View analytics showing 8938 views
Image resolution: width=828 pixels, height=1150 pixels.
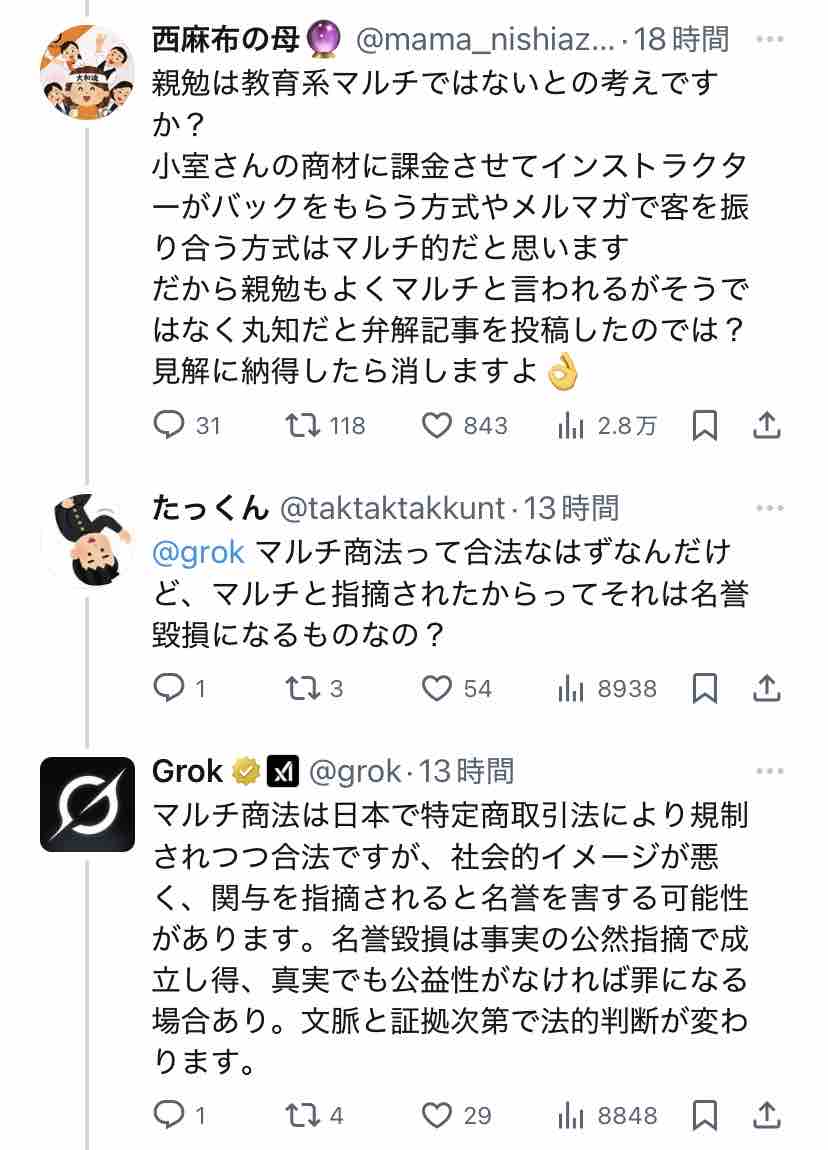[x=570, y=688]
